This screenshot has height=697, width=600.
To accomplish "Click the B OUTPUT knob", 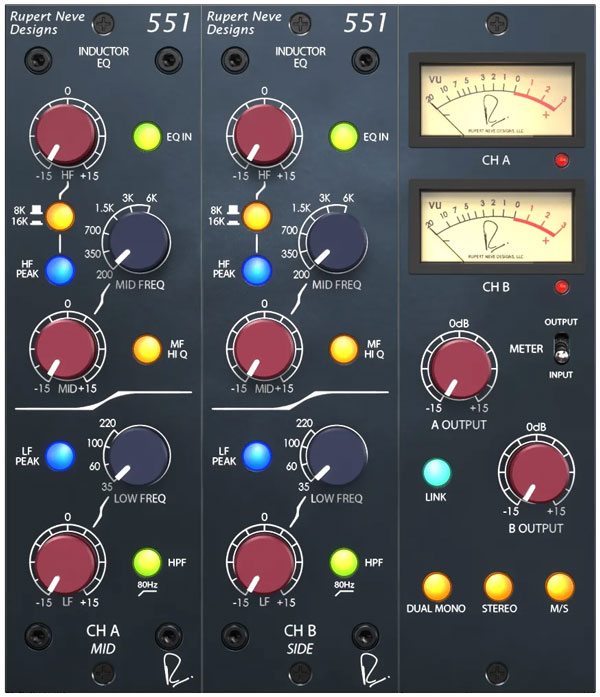I will coord(536,472).
